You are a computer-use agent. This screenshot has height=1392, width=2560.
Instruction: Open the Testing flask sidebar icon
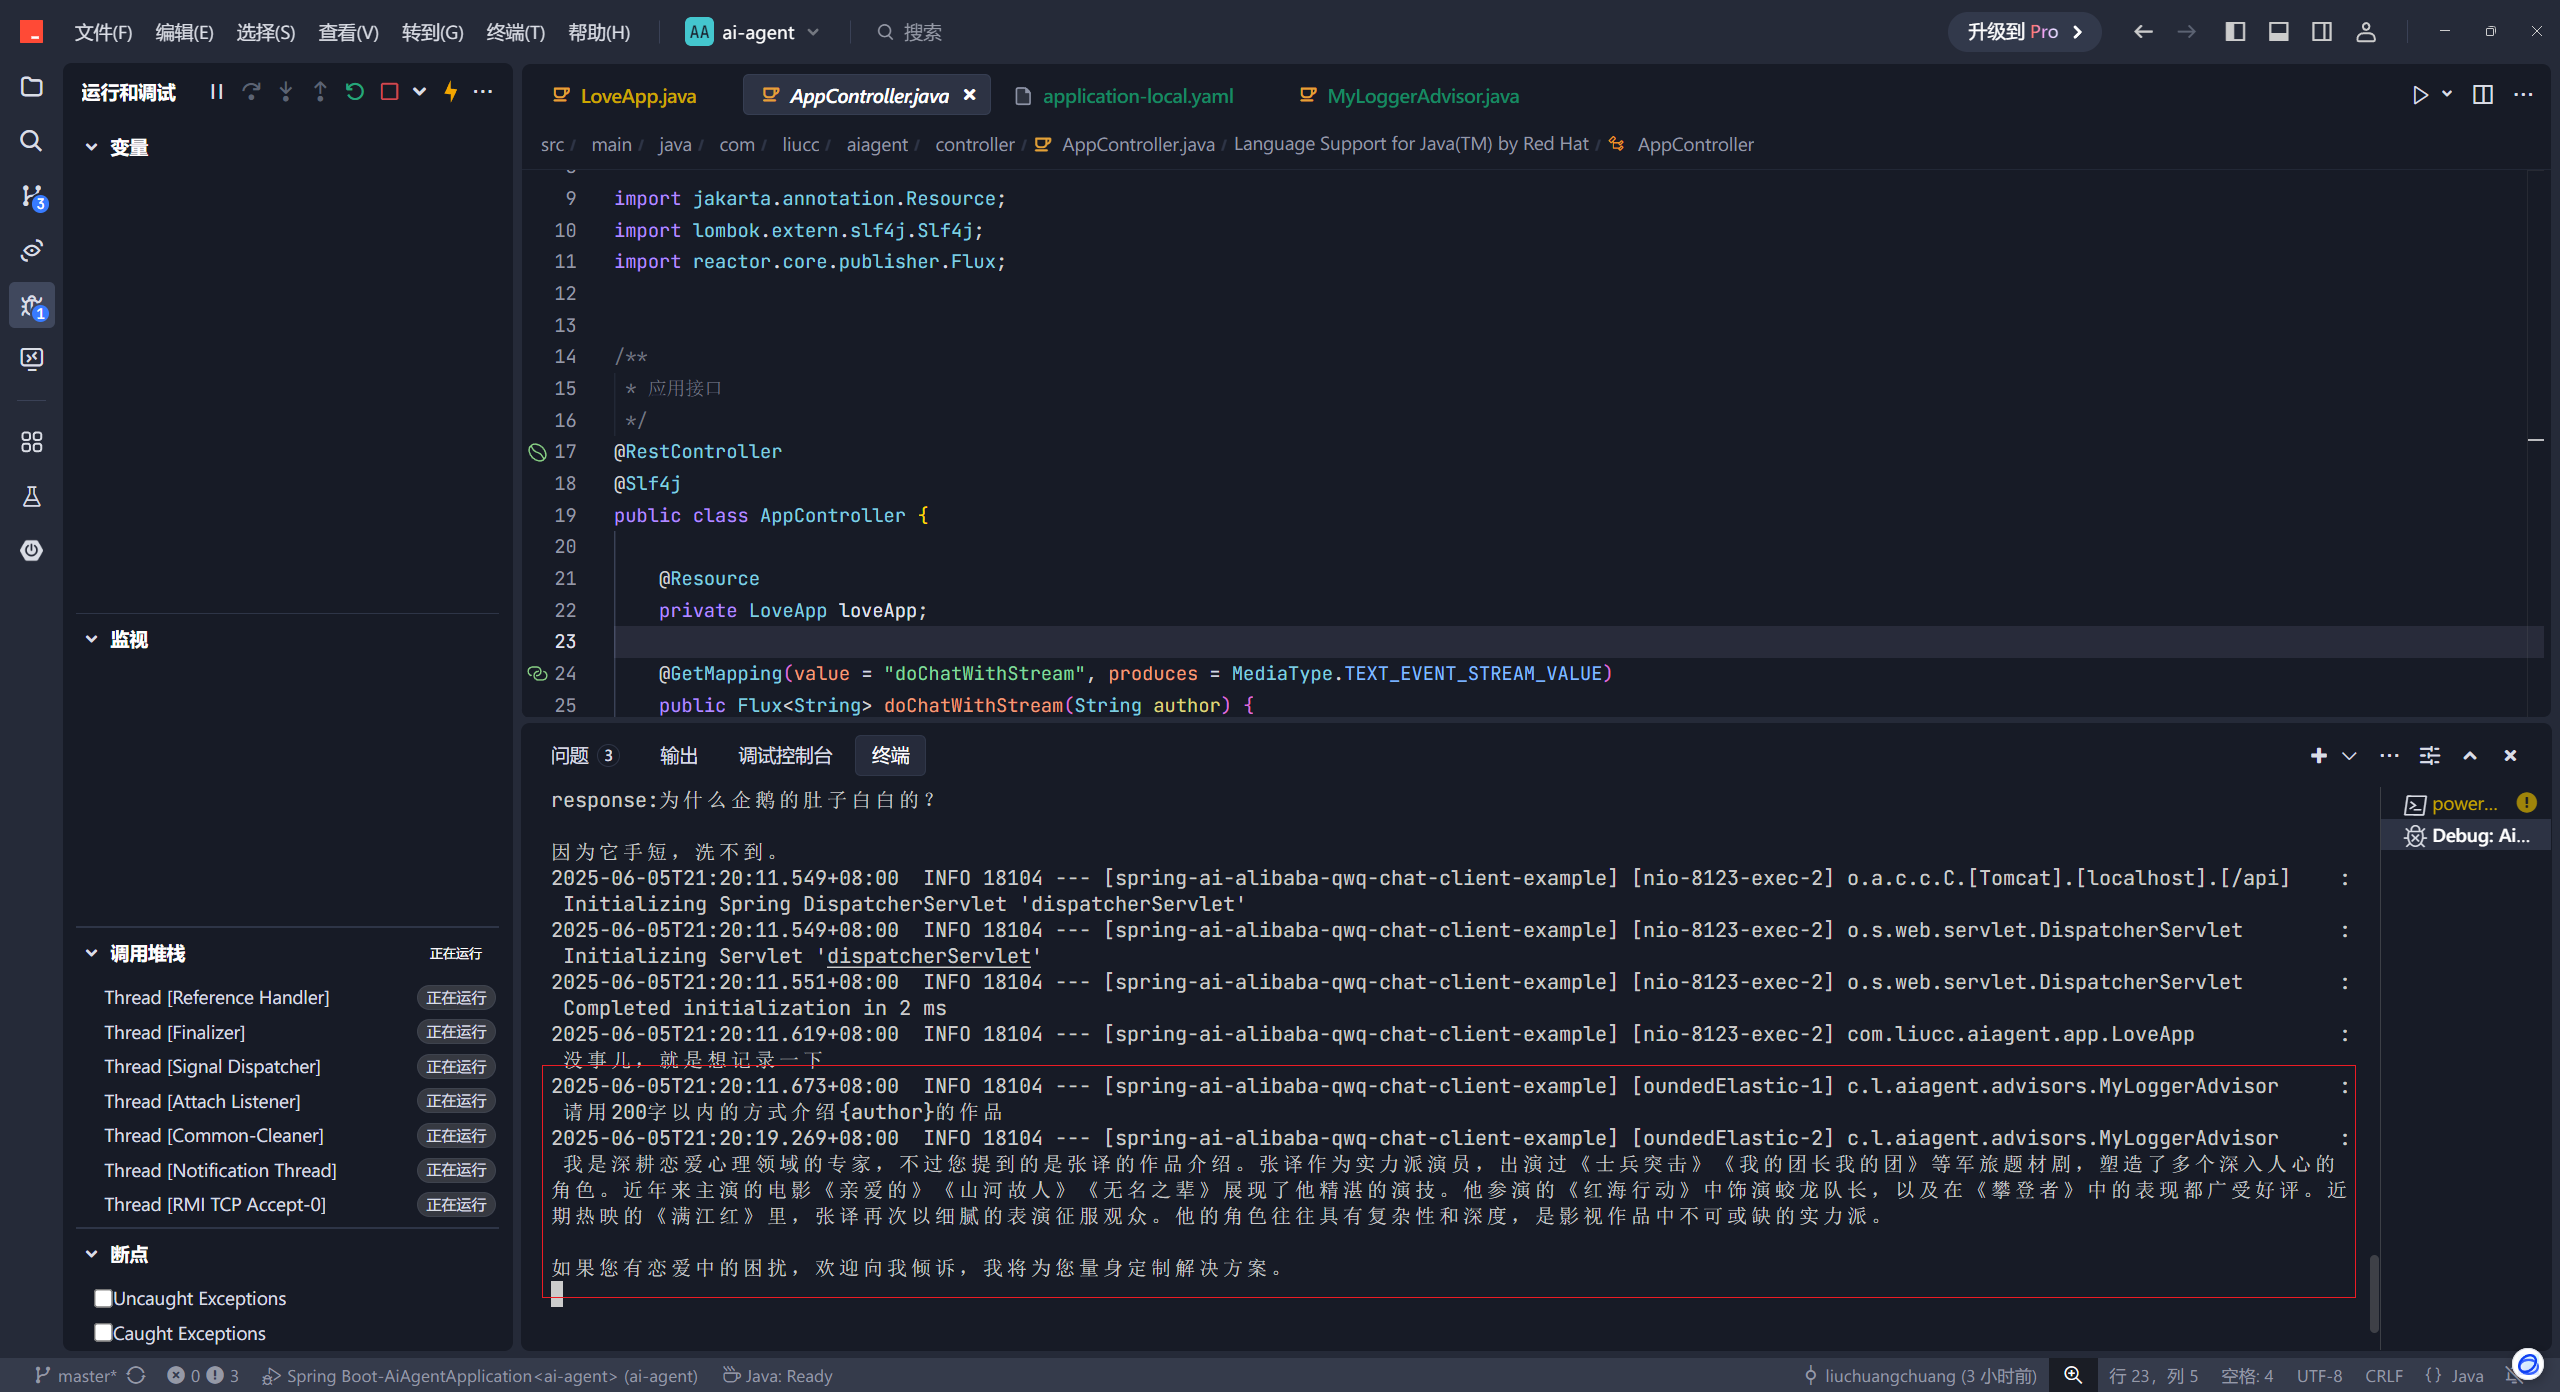tap(32, 496)
